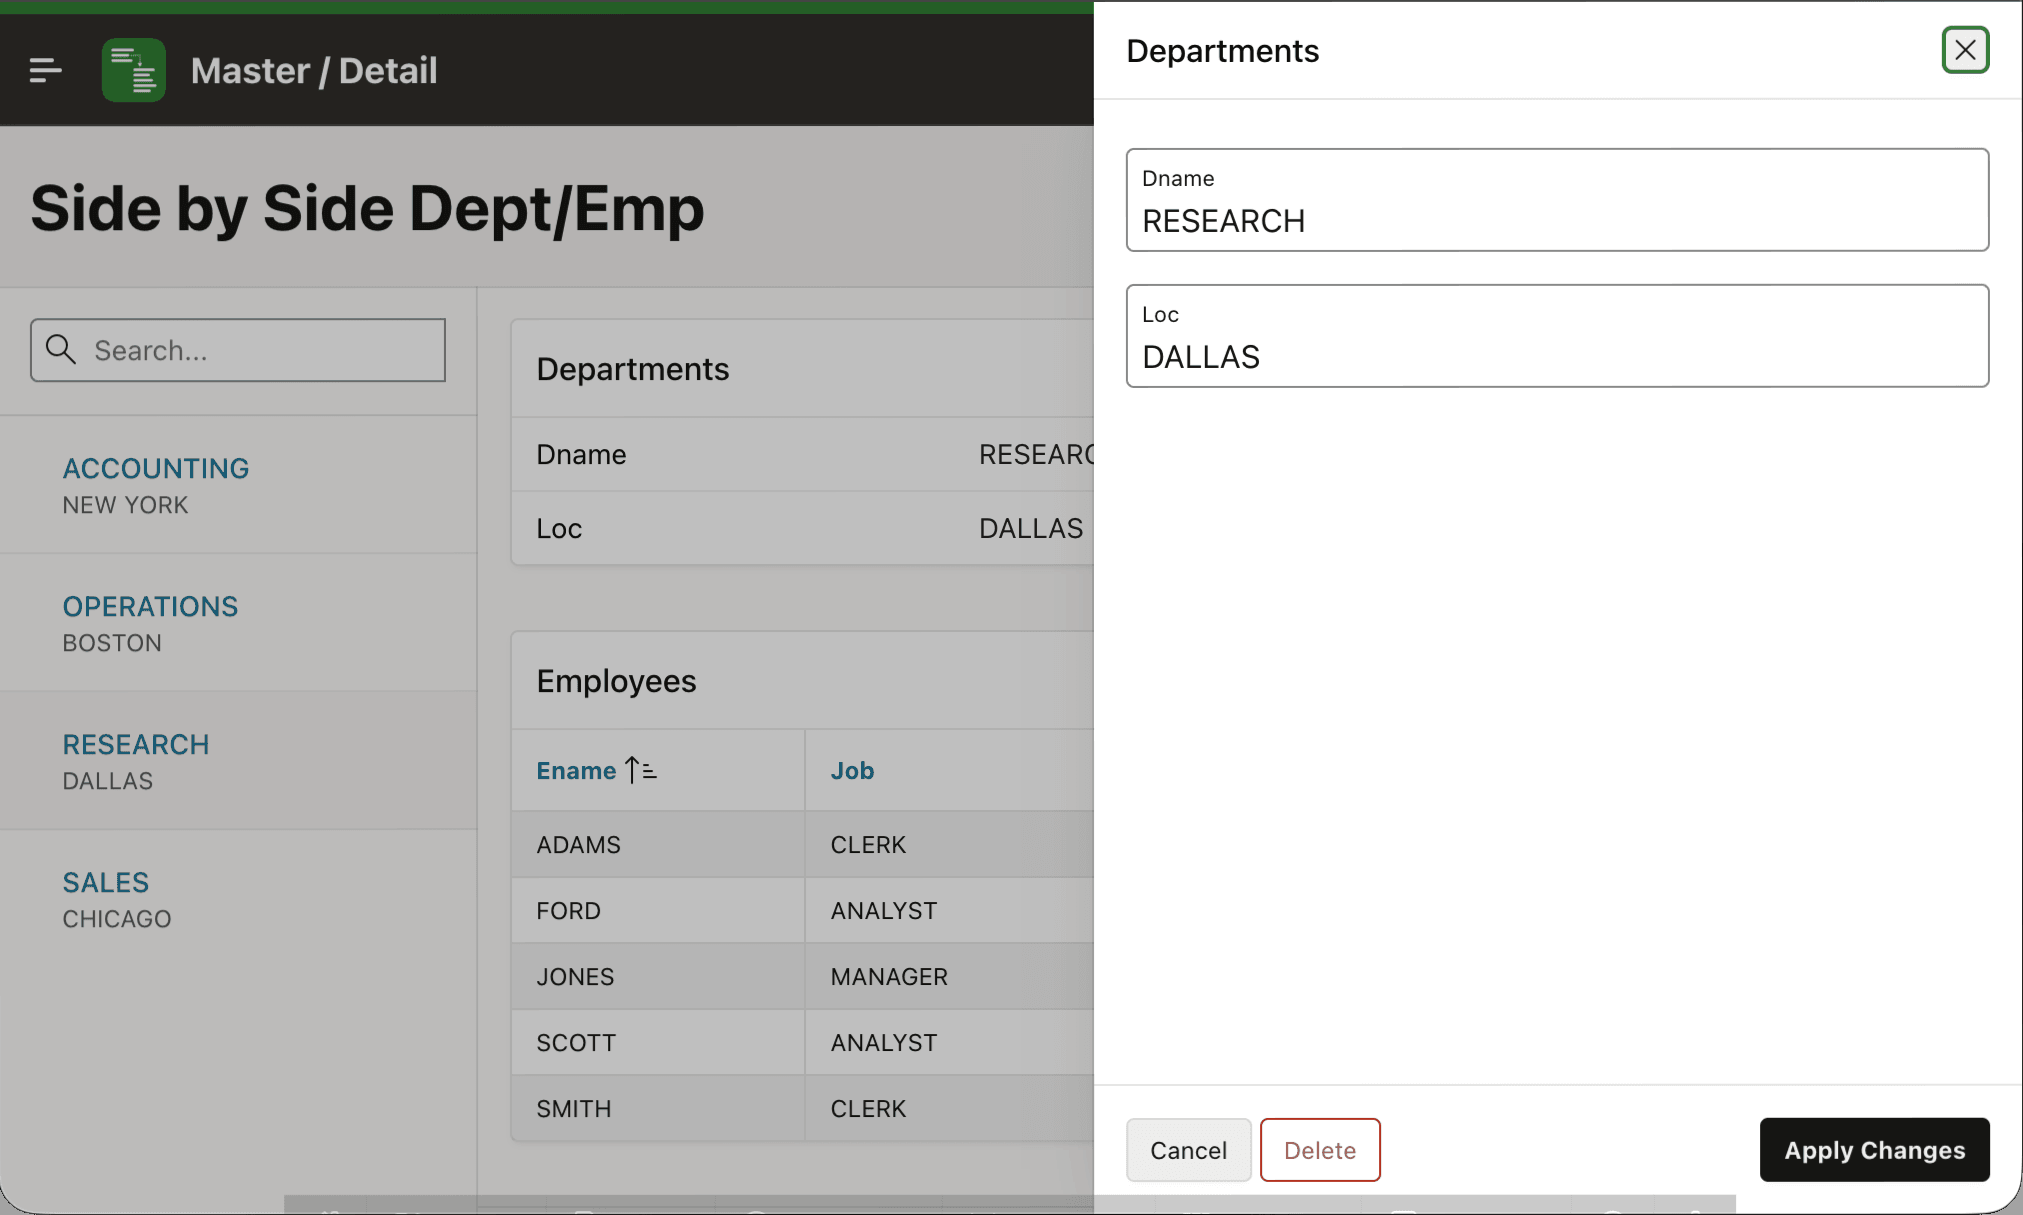The height and width of the screenshot is (1215, 2023).
Task: Click the Master / Detail title link
Action: point(314,70)
